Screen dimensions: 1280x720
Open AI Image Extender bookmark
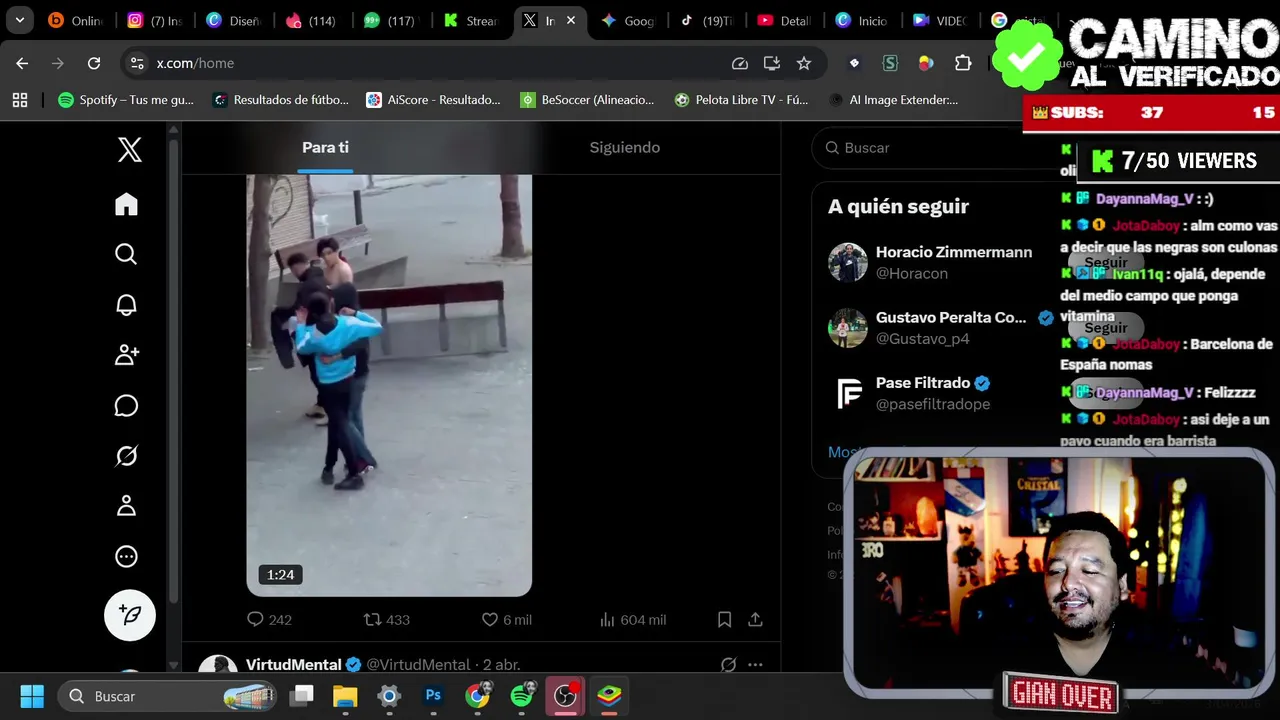pos(894,100)
